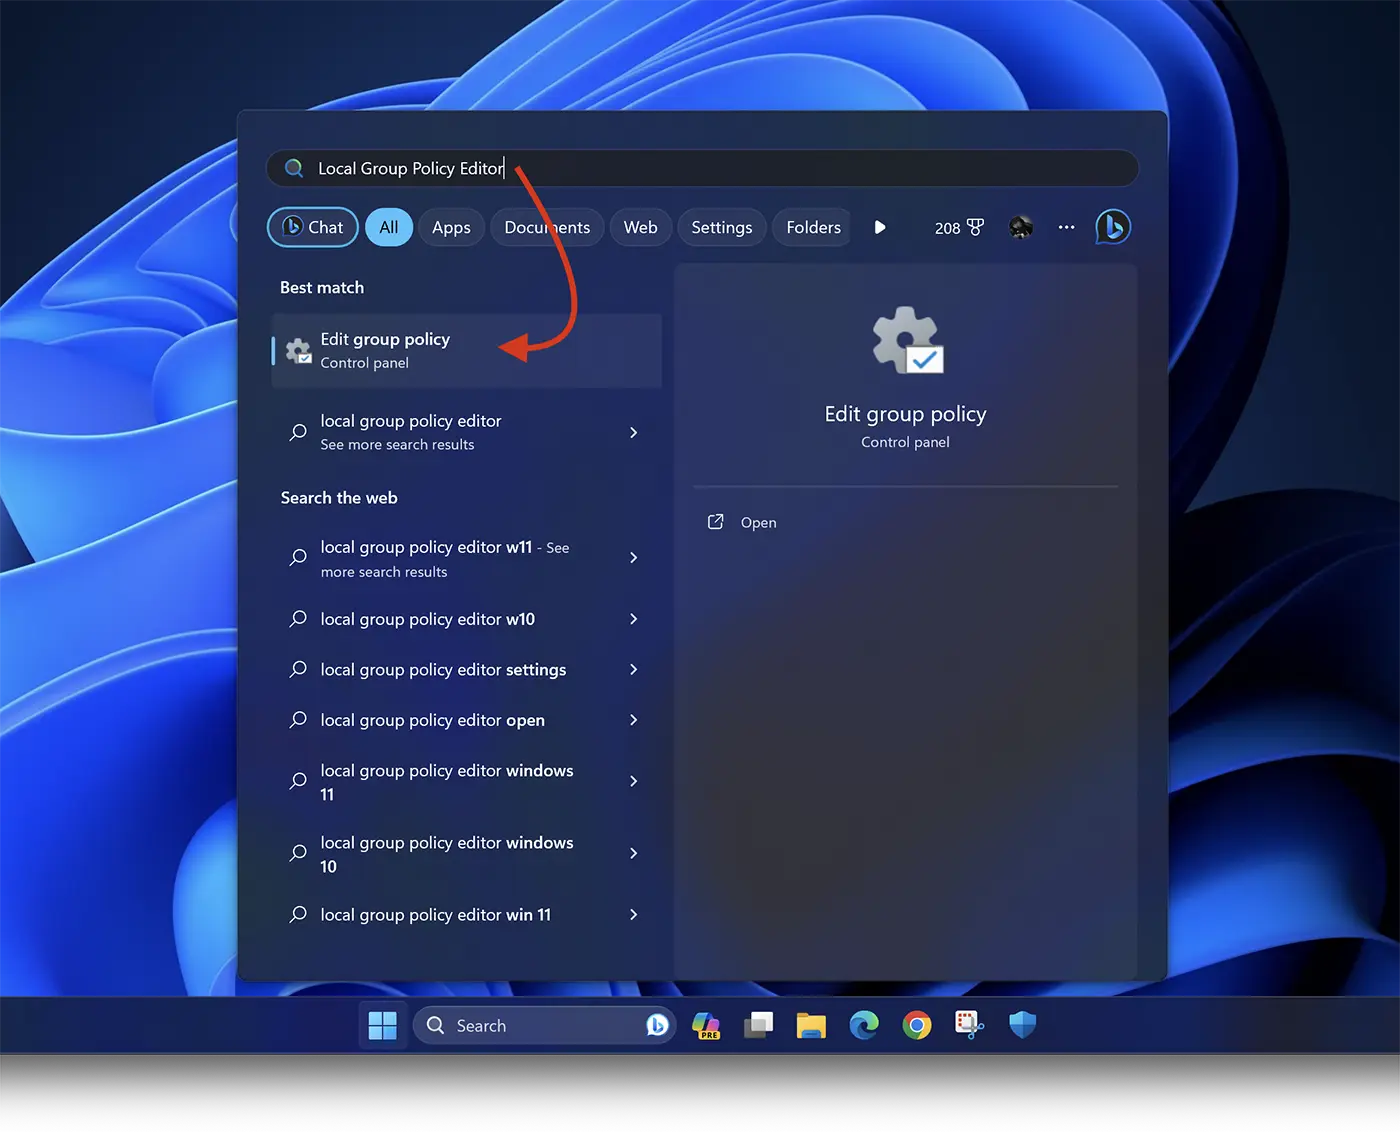Click the 'Best match' section heading
This screenshot has width=1400, height=1132.
point(322,287)
